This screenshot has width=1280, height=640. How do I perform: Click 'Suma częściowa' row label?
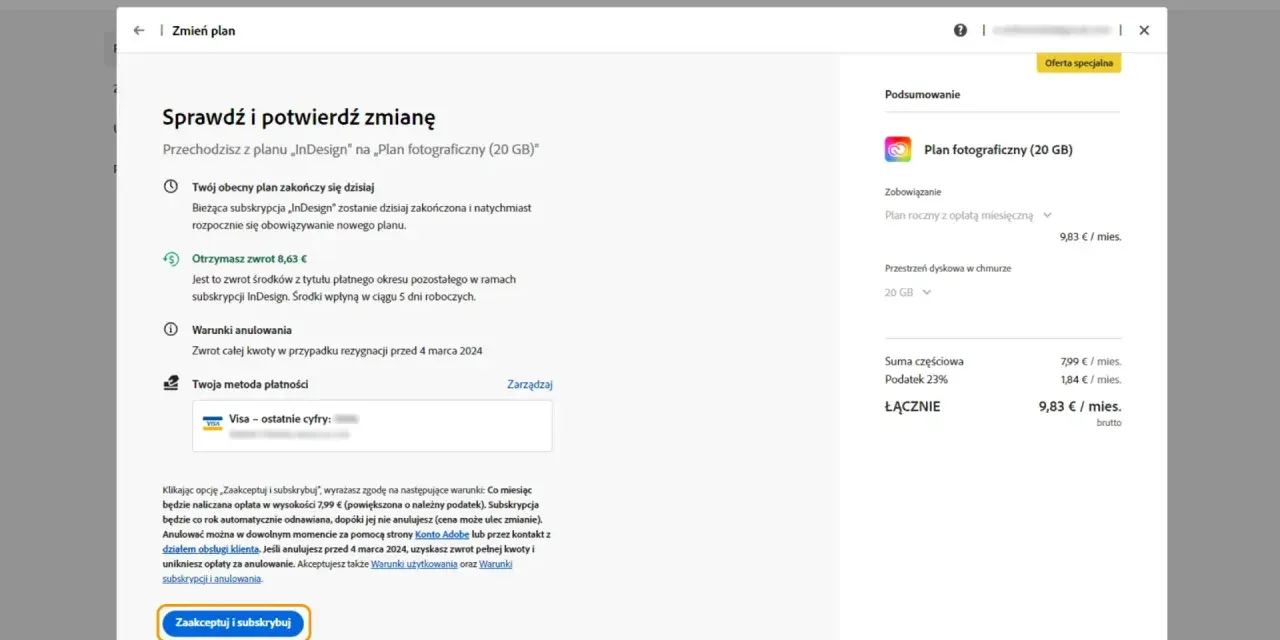point(924,361)
